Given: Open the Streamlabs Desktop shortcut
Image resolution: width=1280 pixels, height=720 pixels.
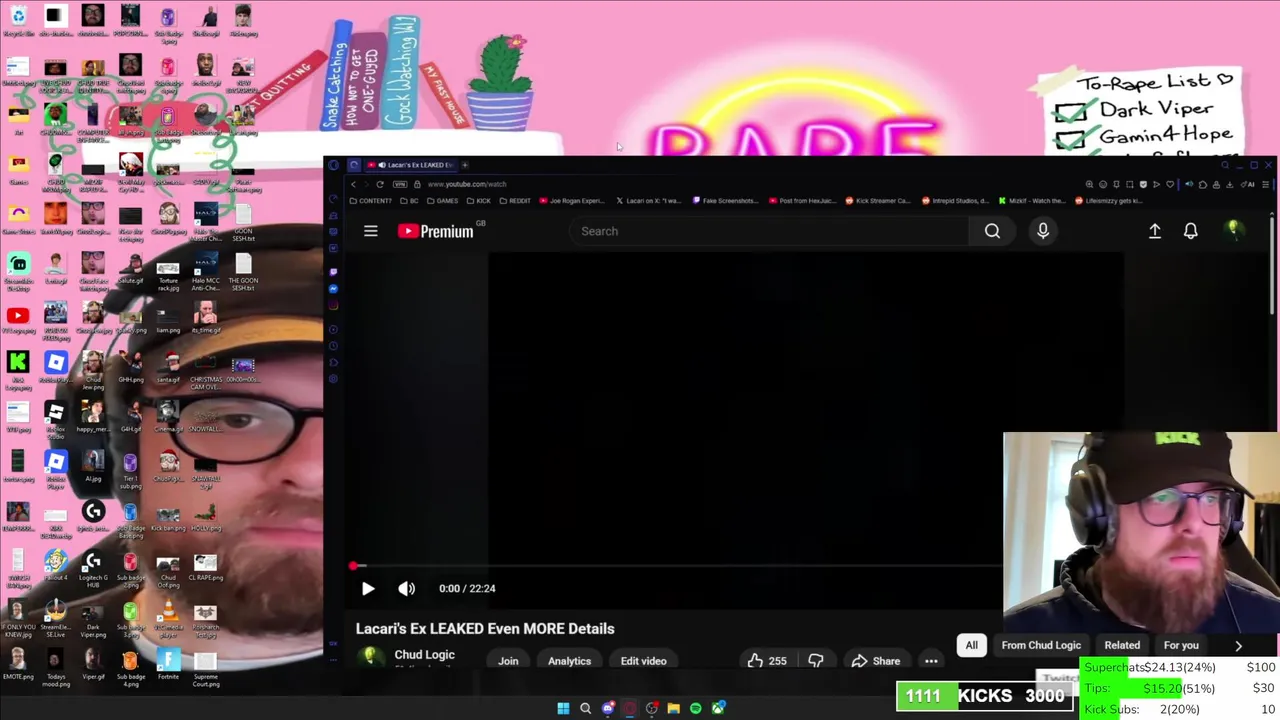Looking at the screenshot, I should (18, 272).
